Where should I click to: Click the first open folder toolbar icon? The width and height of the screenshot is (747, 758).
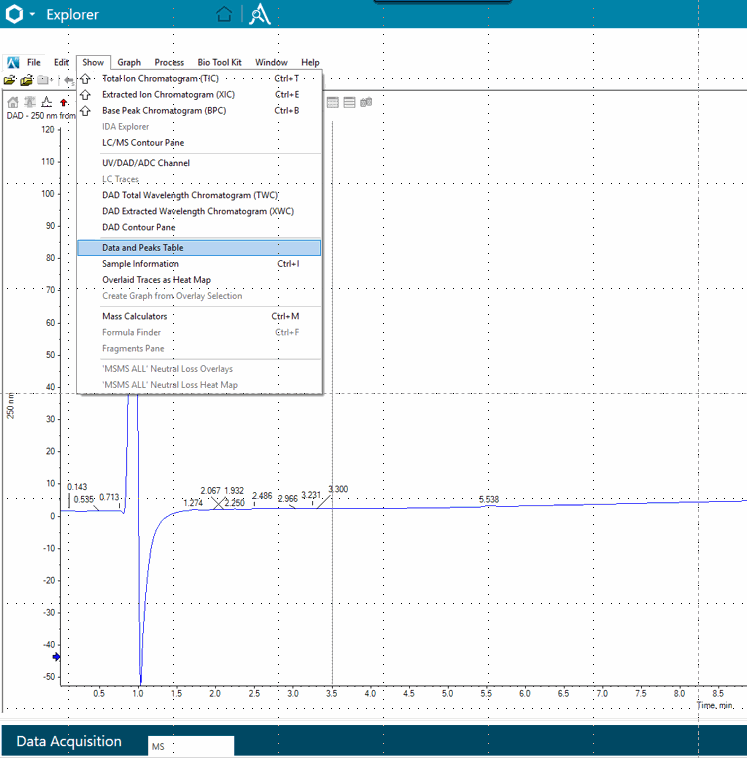click(x=10, y=79)
